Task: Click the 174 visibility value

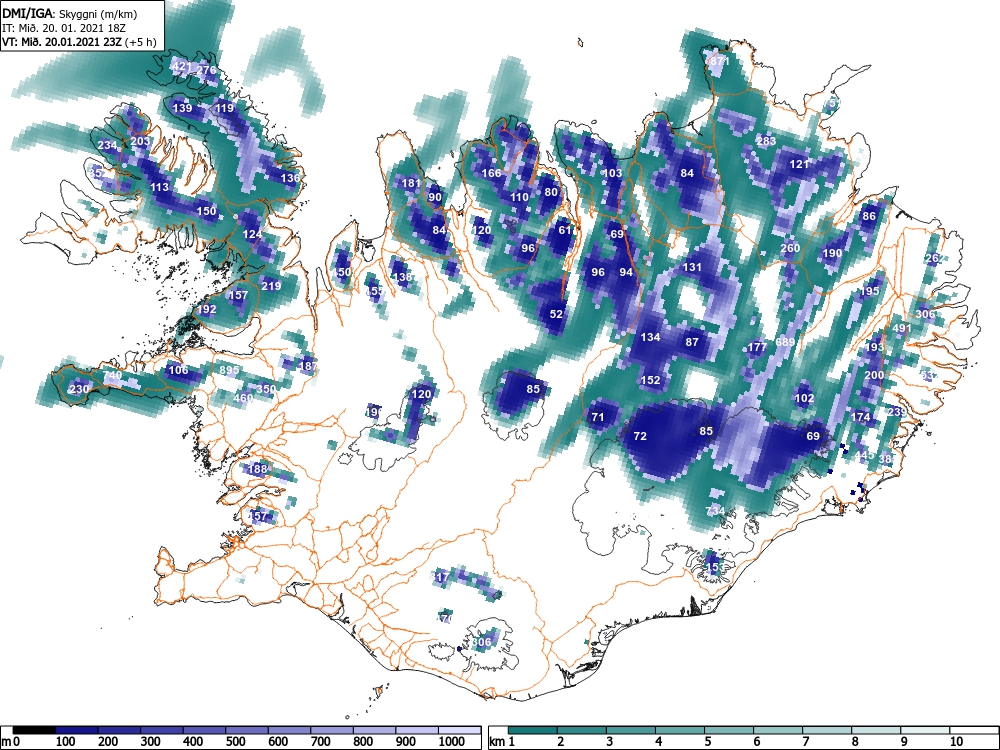Action: (x=860, y=417)
